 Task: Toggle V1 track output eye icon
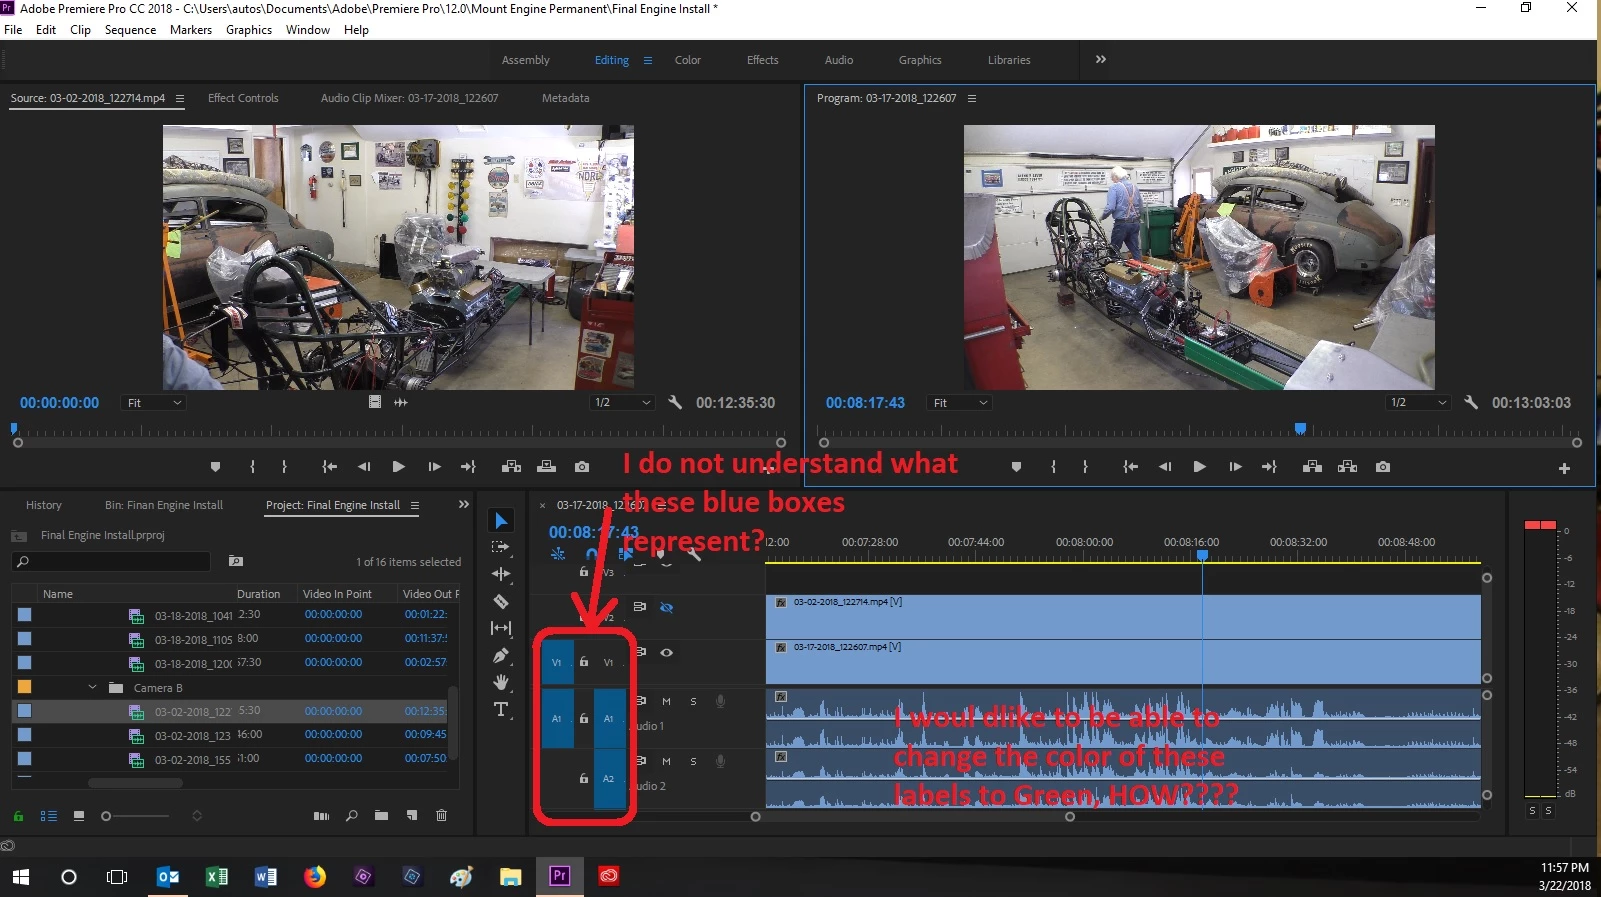[x=666, y=652]
